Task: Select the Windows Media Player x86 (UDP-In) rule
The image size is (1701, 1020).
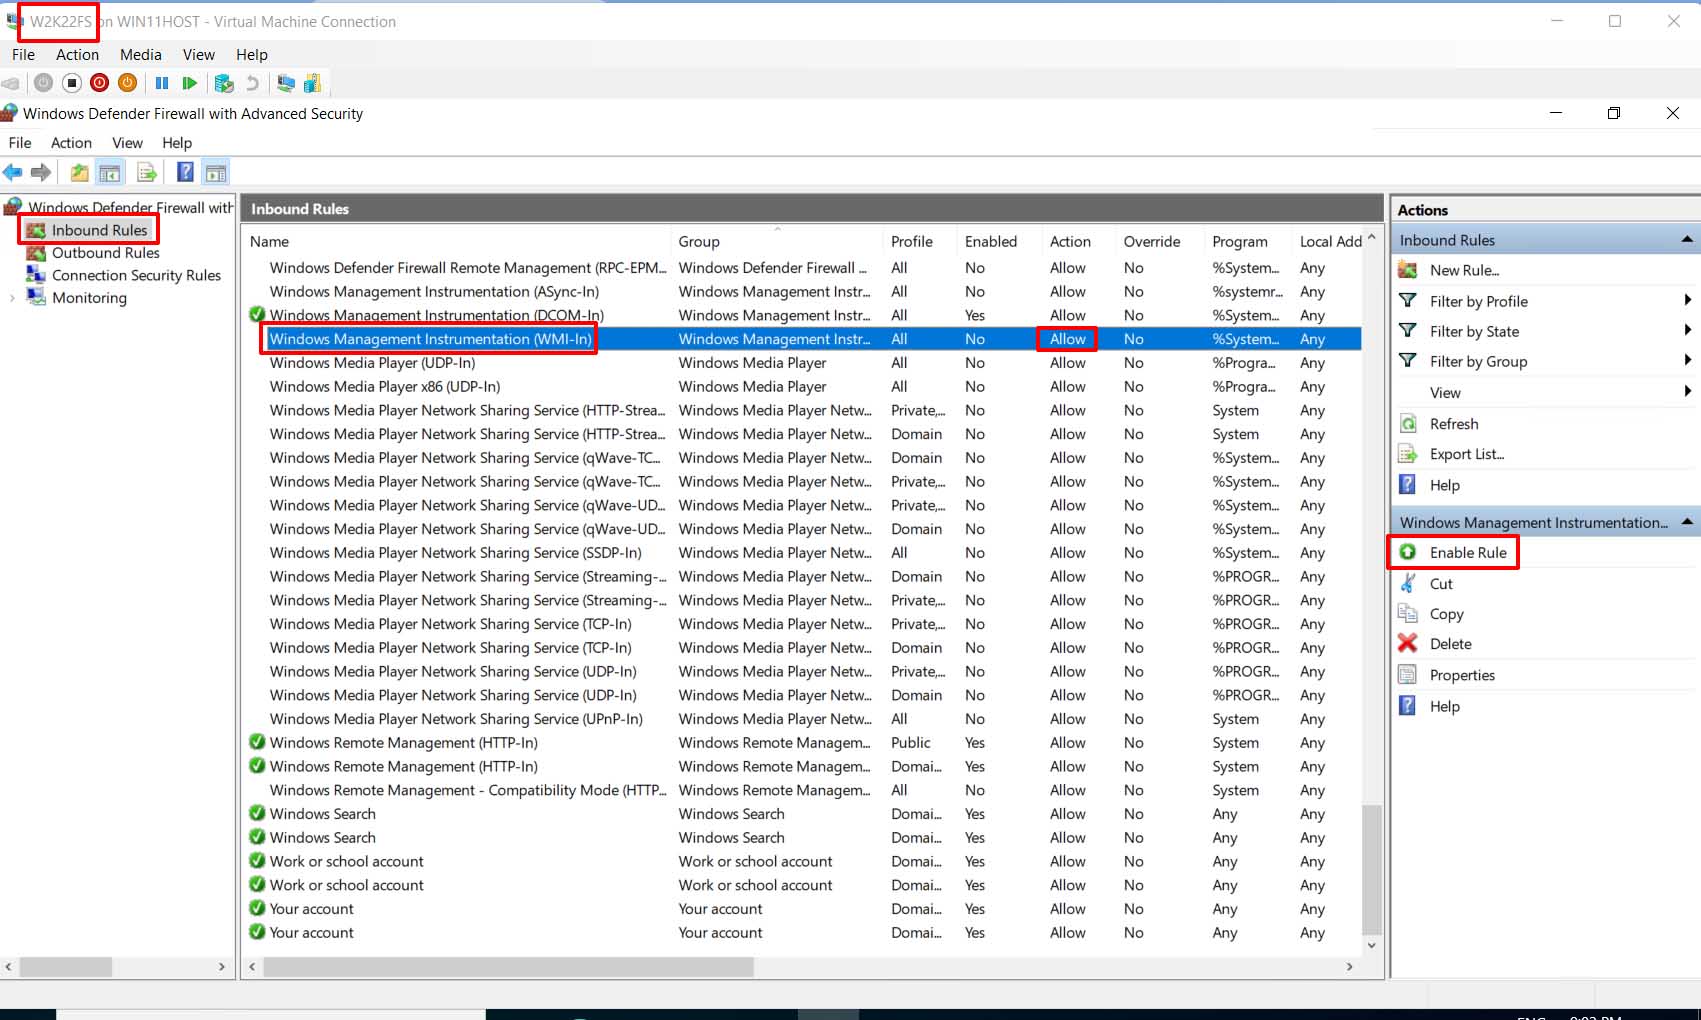Action: [803, 387]
